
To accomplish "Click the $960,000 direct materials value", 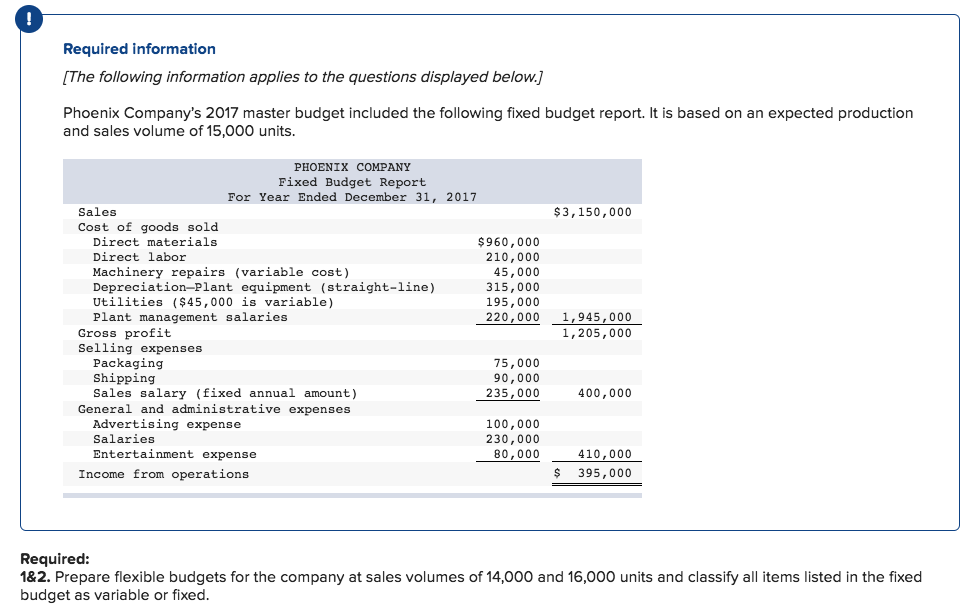I will (509, 242).
